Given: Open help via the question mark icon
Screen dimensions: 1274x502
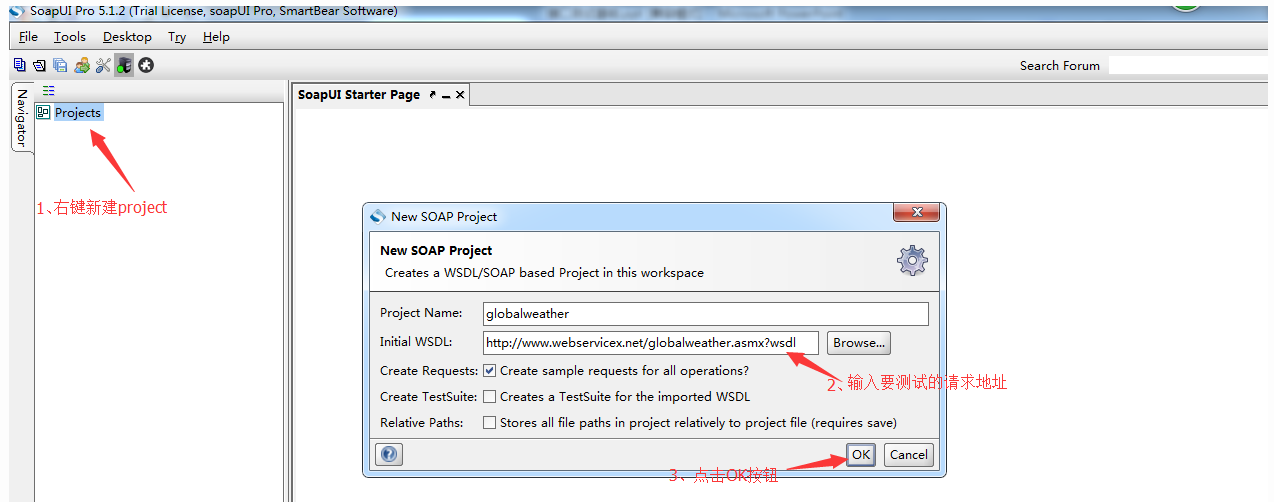Looking at the screenshot, I should (389, 454).
